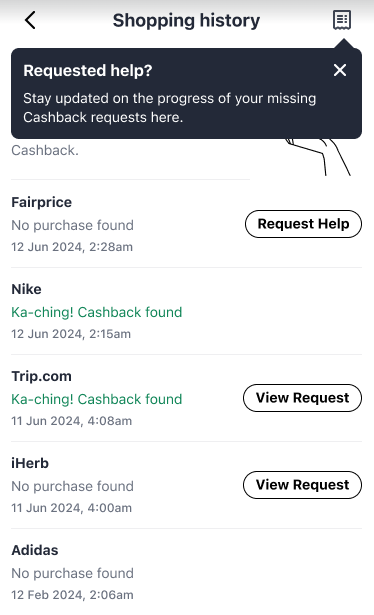Tap Nike's Ka-ching Cashback found status

(x=97, y=312)
